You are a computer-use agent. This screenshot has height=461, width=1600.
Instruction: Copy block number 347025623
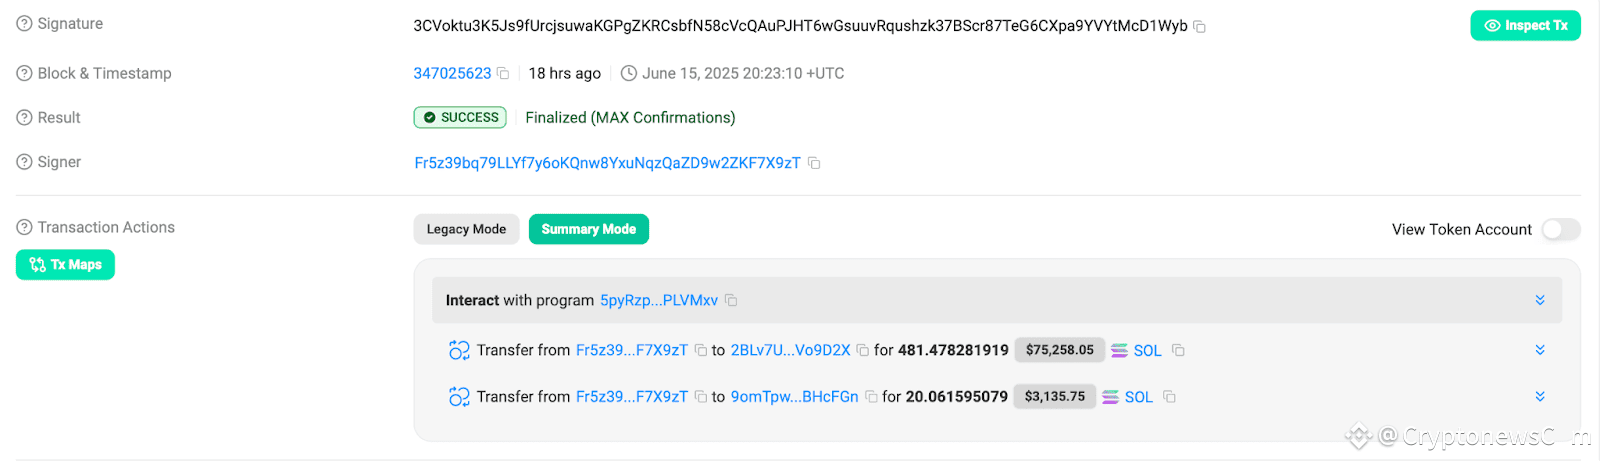[503, 74]
